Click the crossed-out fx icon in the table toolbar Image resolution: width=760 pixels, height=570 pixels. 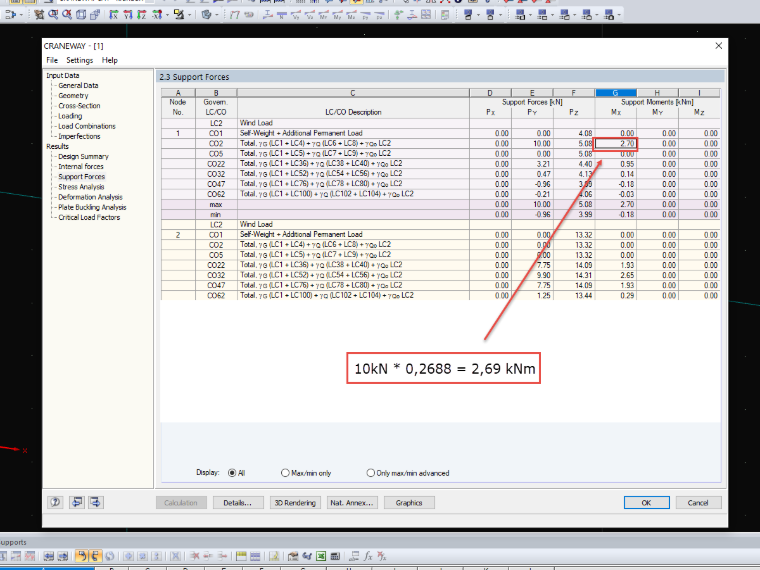381,556
